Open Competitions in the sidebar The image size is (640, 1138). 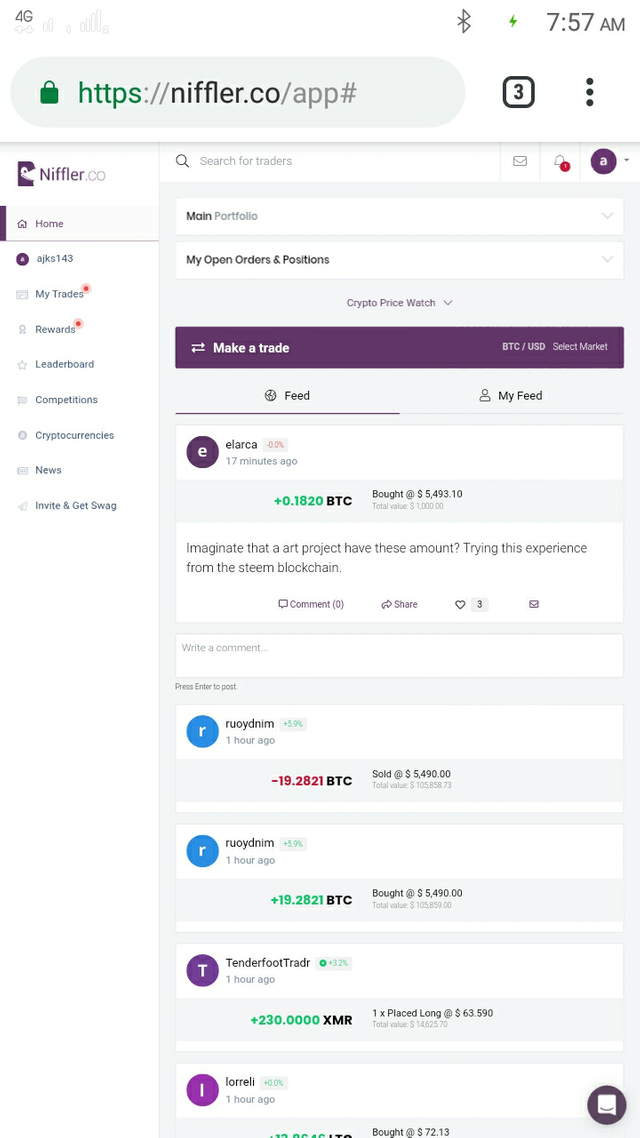coord(66,400)
